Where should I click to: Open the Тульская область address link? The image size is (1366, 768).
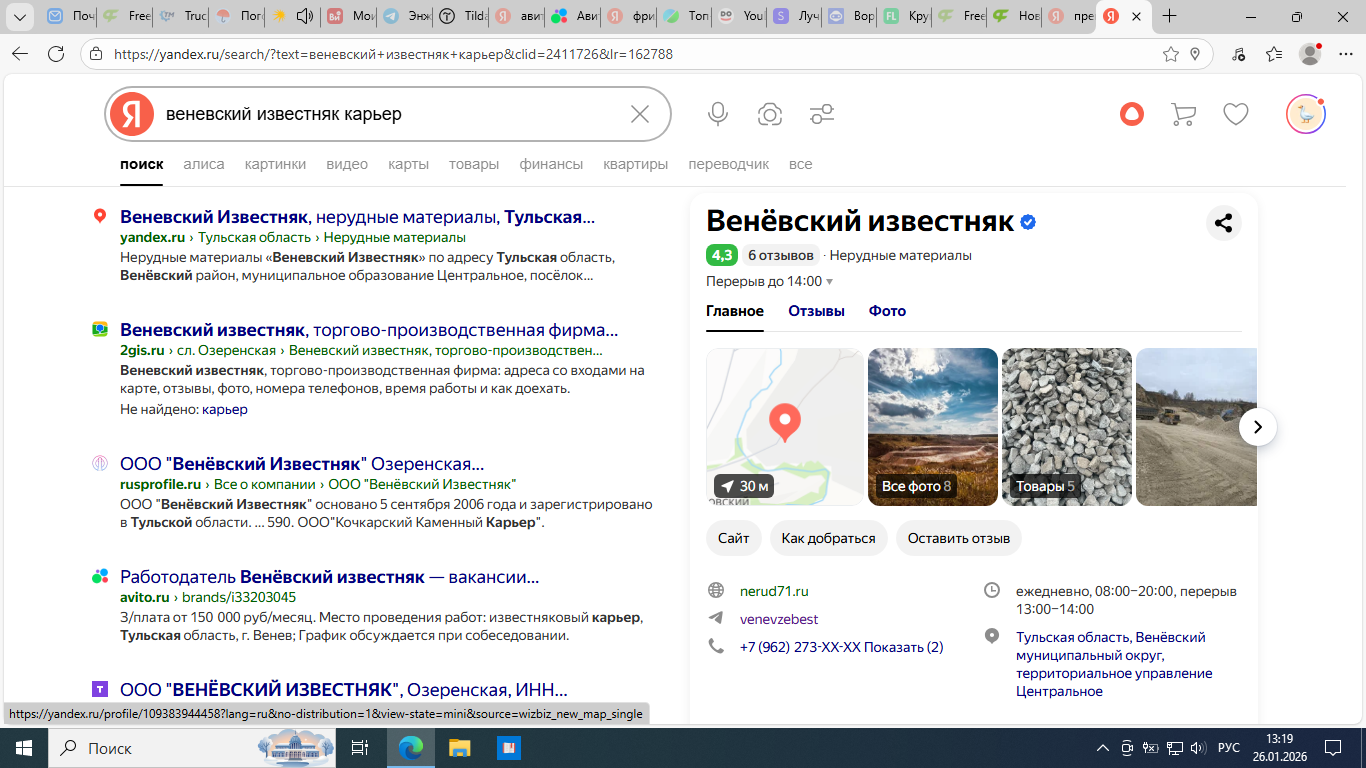[x=1114, y=664]
